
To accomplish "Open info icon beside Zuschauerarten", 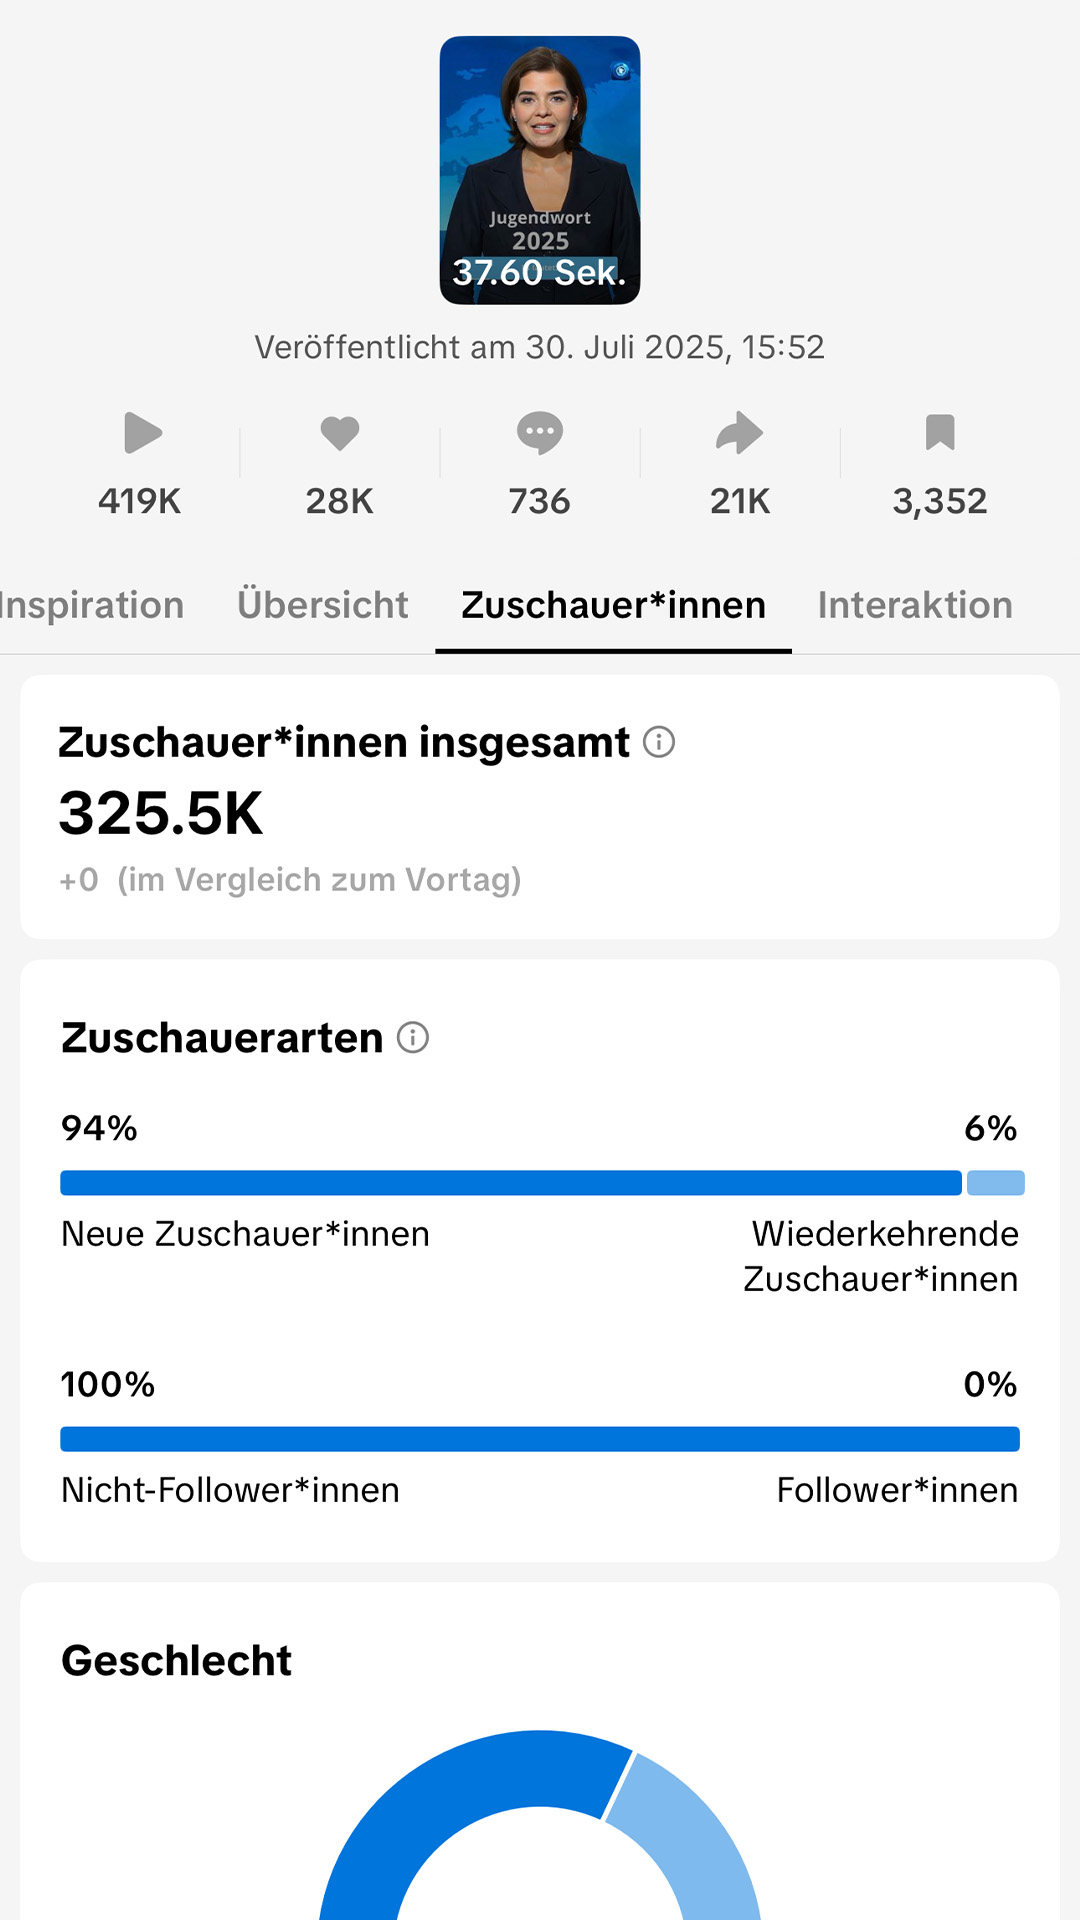I will 413,1038.
